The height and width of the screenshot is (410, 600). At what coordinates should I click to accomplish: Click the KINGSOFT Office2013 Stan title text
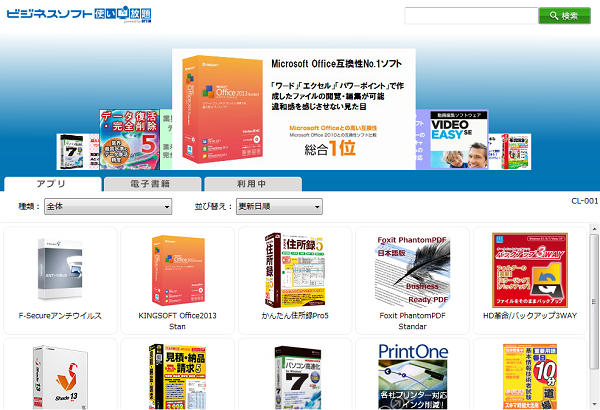pyautogui.click(x=178, y=321)
